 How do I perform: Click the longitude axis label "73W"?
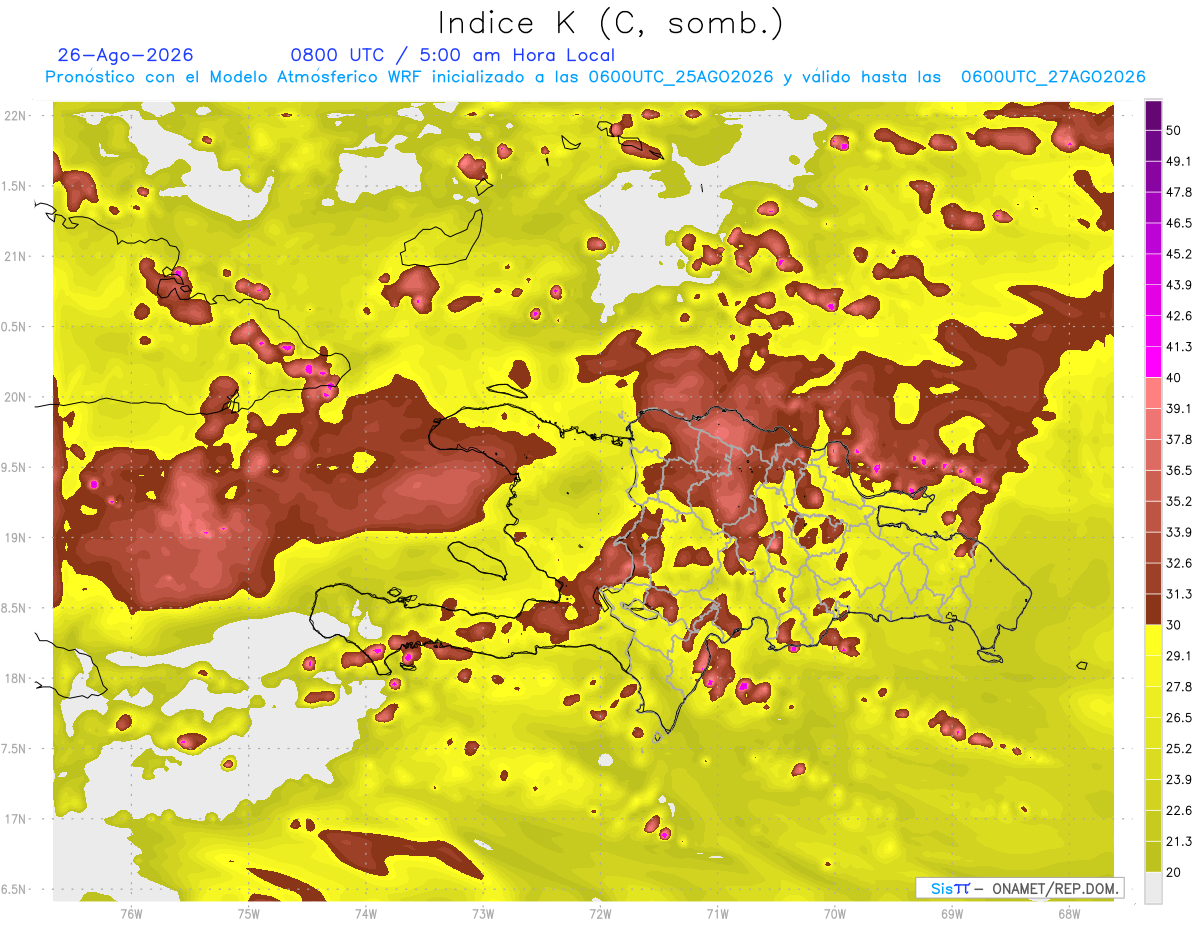pos(483,913)
